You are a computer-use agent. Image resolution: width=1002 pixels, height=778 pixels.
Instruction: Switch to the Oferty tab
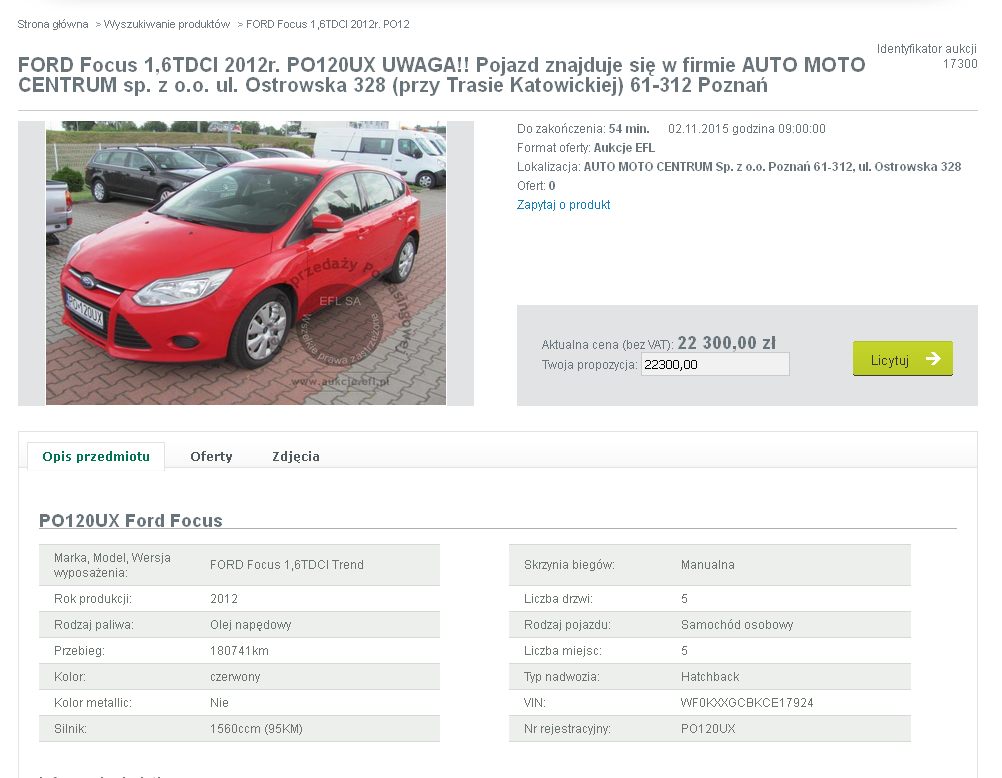(211, 456)
